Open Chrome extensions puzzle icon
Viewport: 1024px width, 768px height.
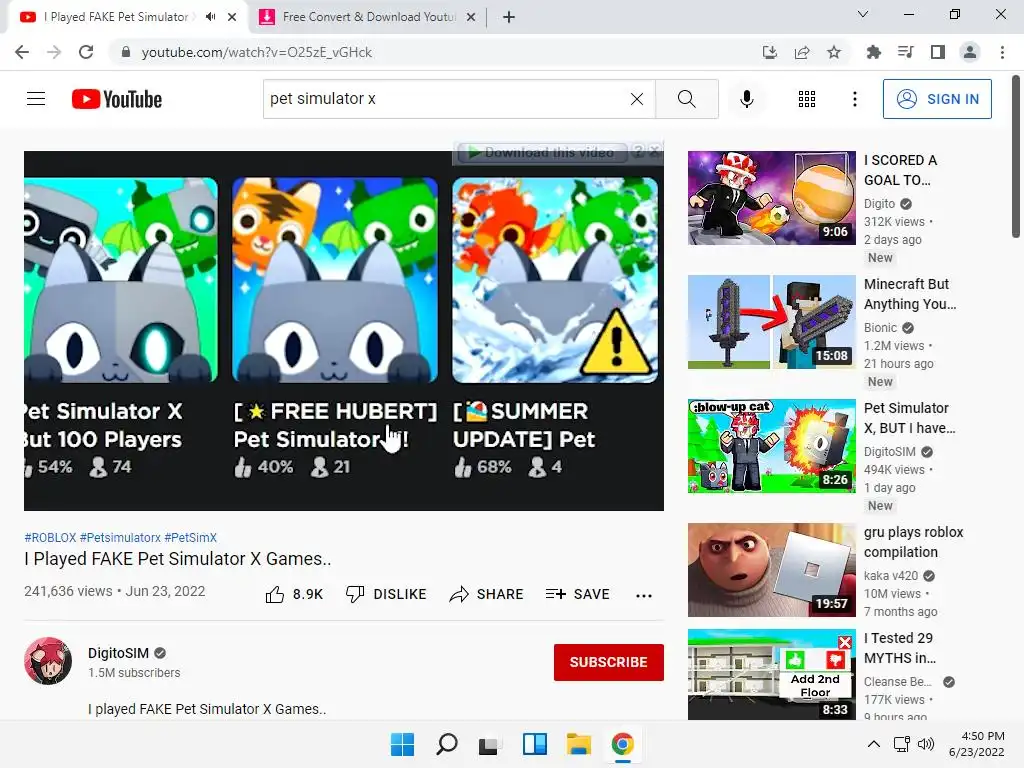874,52
